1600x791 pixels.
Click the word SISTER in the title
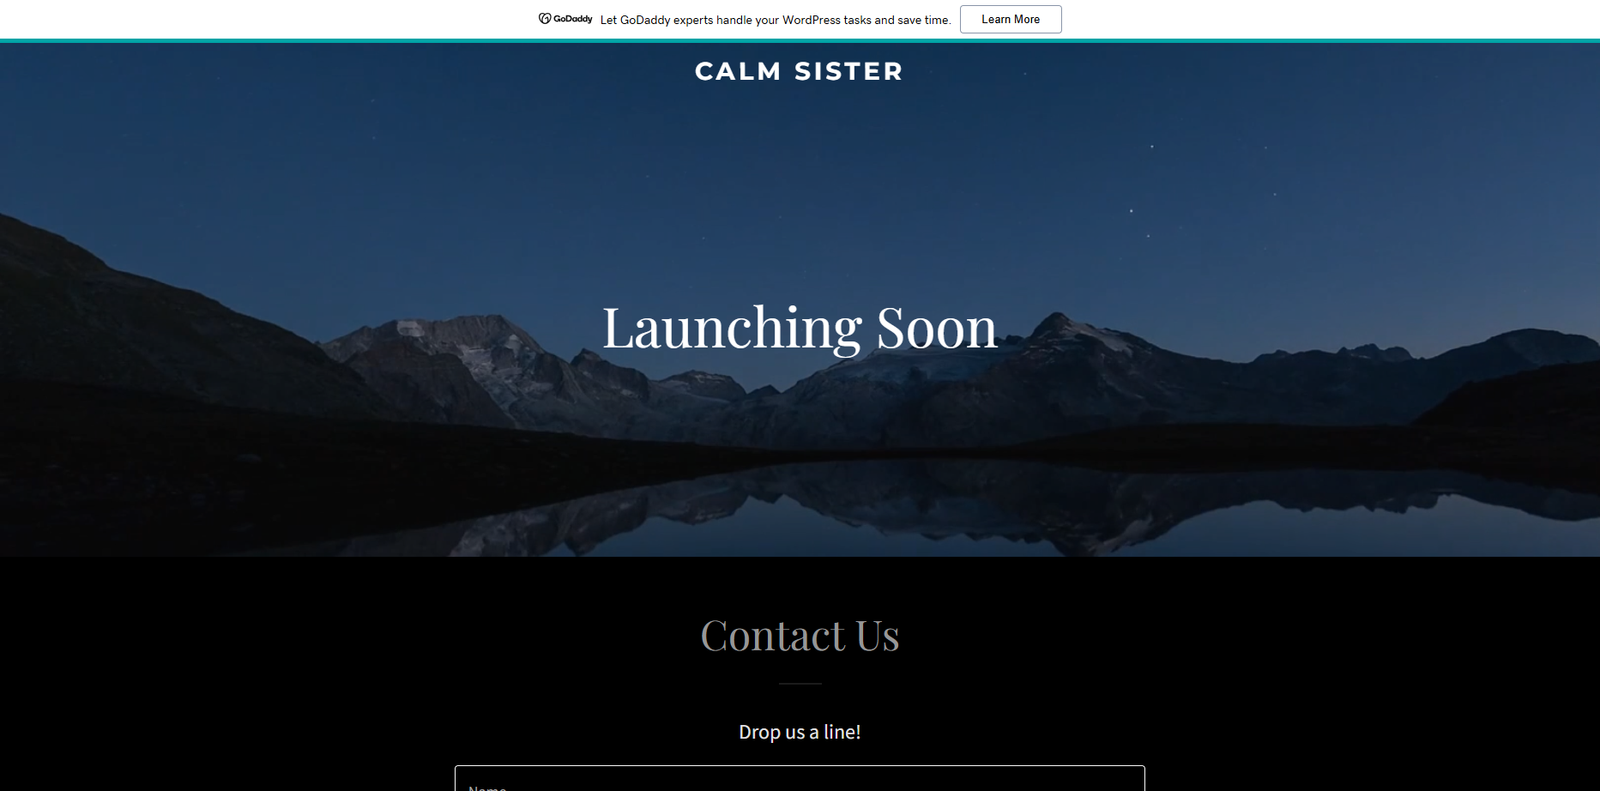pos(848,71)
